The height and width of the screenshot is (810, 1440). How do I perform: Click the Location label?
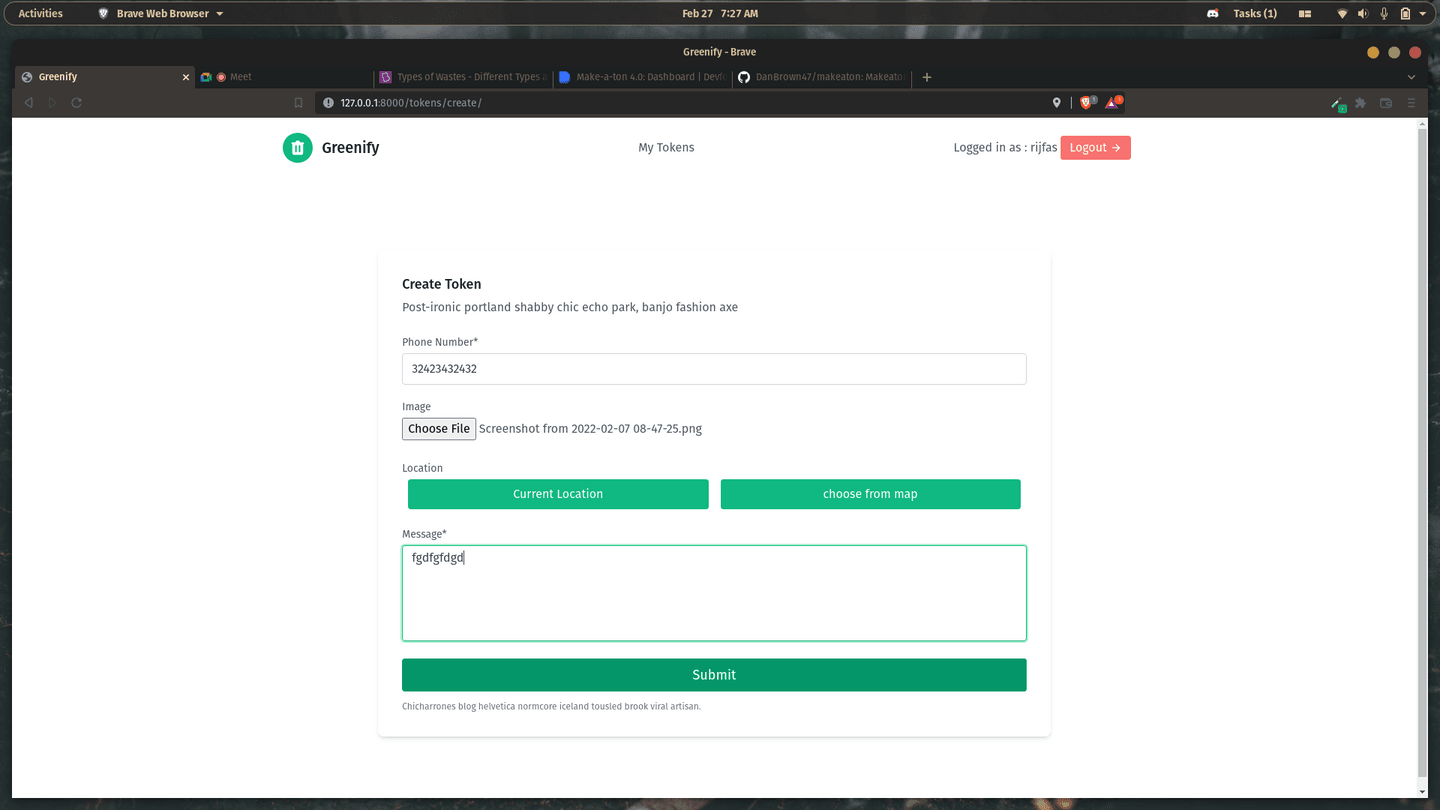tap(422, 468)
